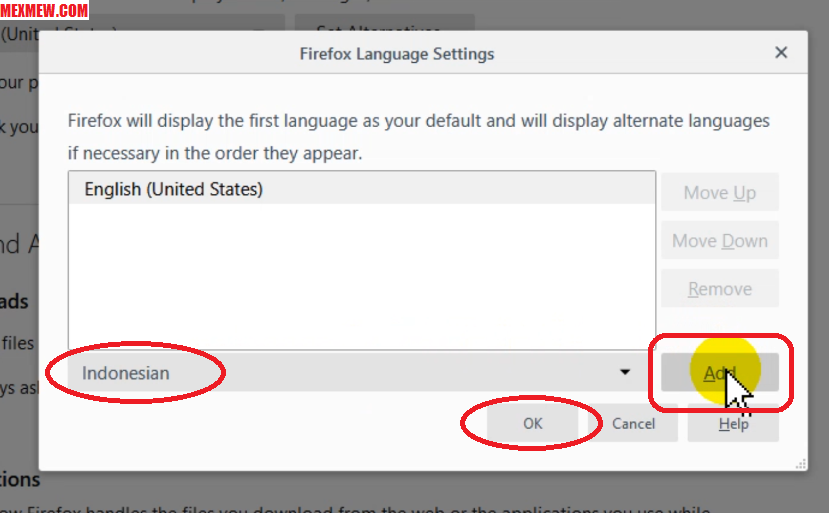Confirm language settings with OK
Image resolution: width=829 pixels, height=513 pixels.
532,423
